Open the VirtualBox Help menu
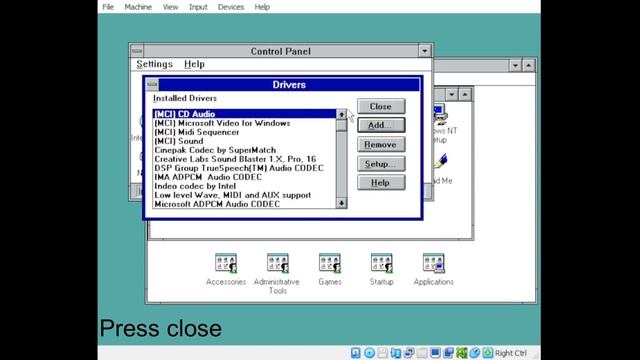640x360 pixels. click(262, 7)
